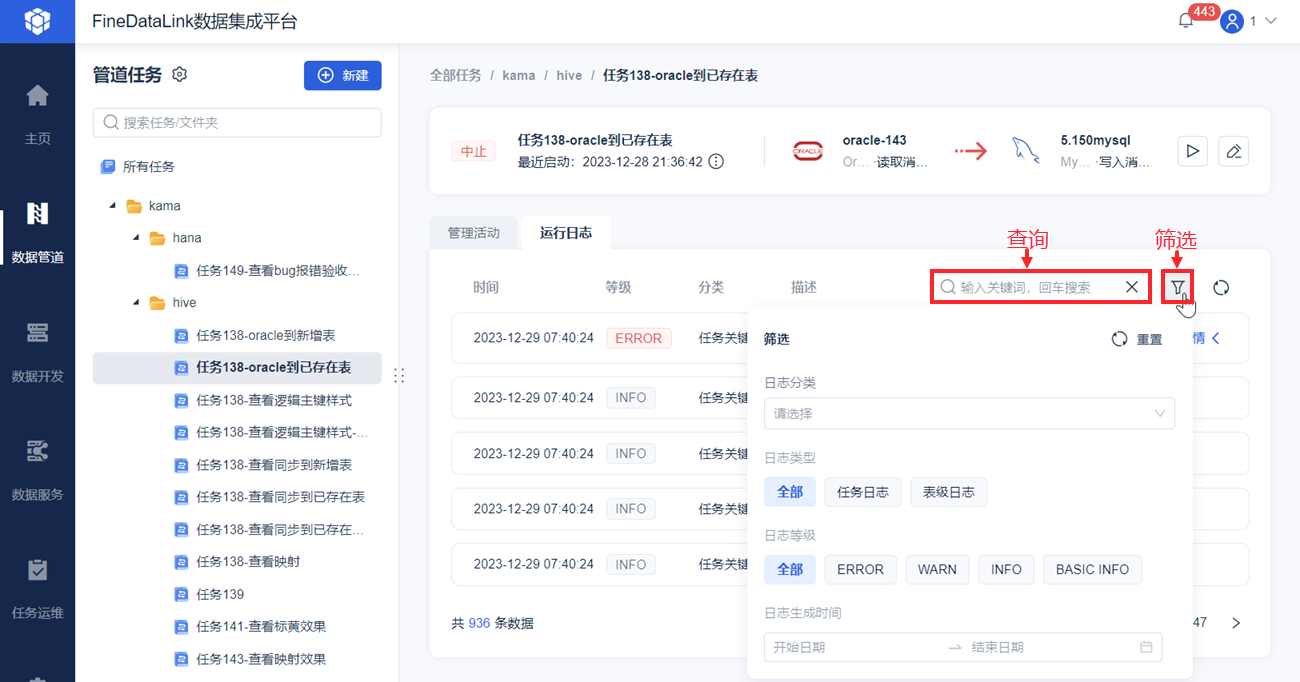Screen dimensions: 1300x682
Task: Filter by INFO log level
Action: (1006, 569)
